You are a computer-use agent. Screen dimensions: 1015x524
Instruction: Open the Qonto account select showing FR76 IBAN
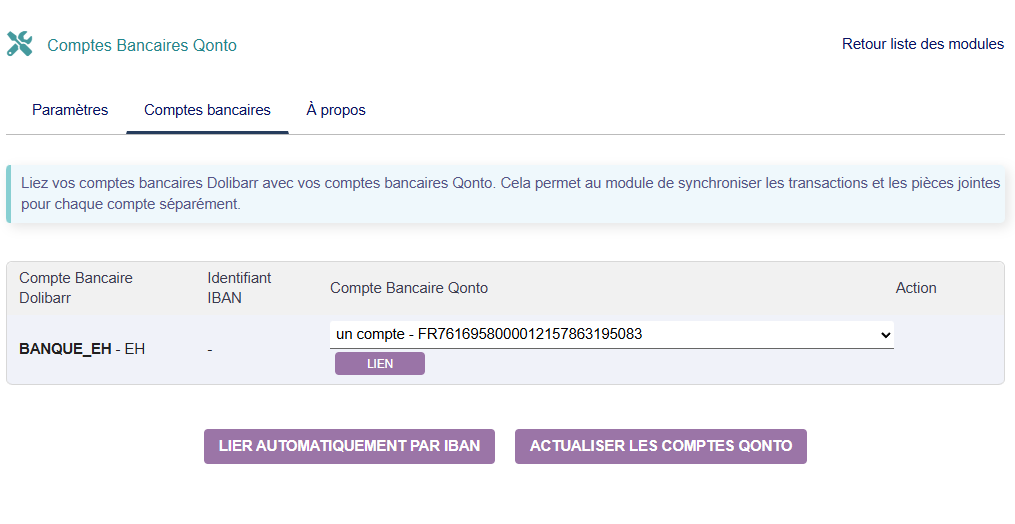click(x=600, y=335)
